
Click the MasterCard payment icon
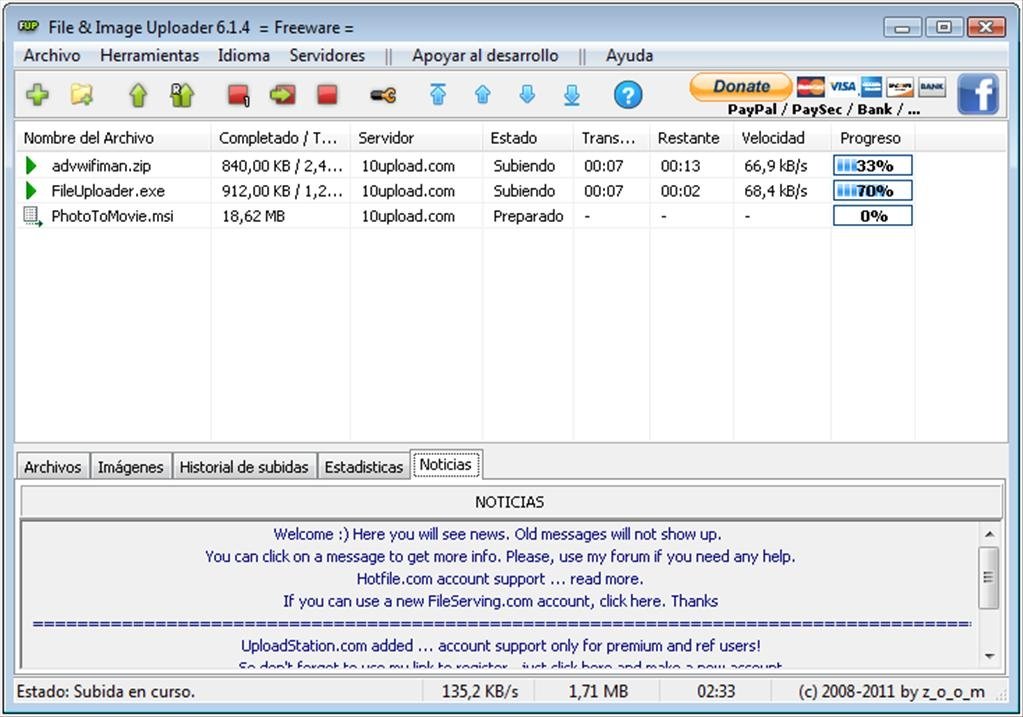pos(811,86)
